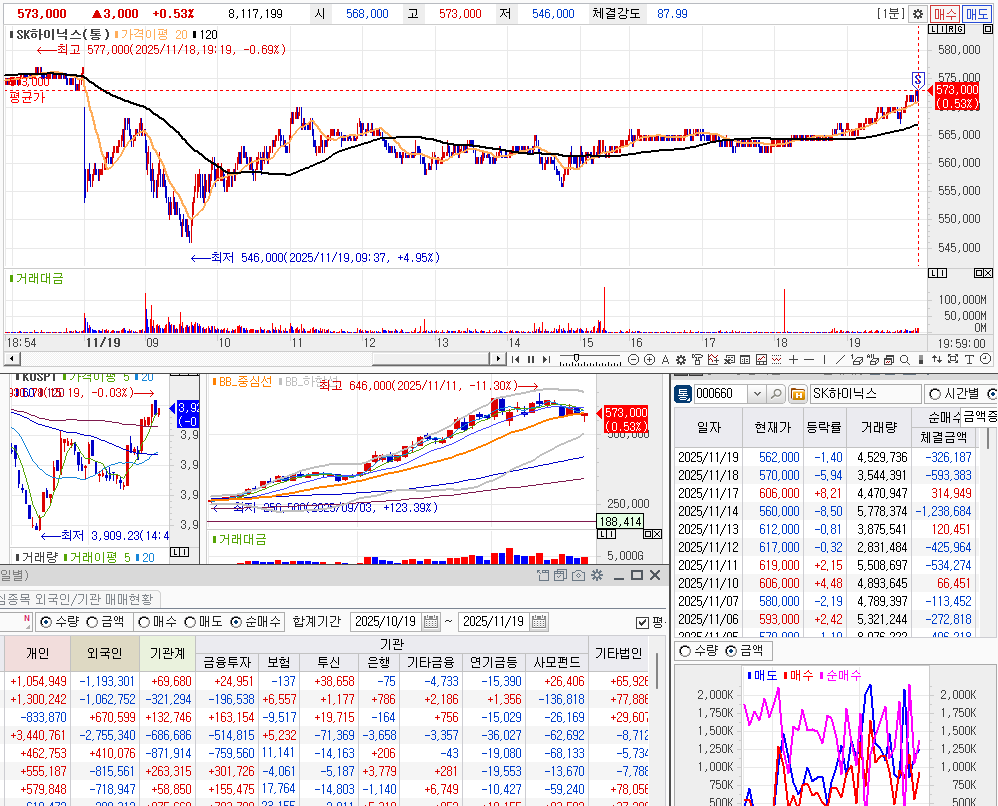998x806 pixels.
Task: Pause the chart replay
Action: tap(531, 360)
